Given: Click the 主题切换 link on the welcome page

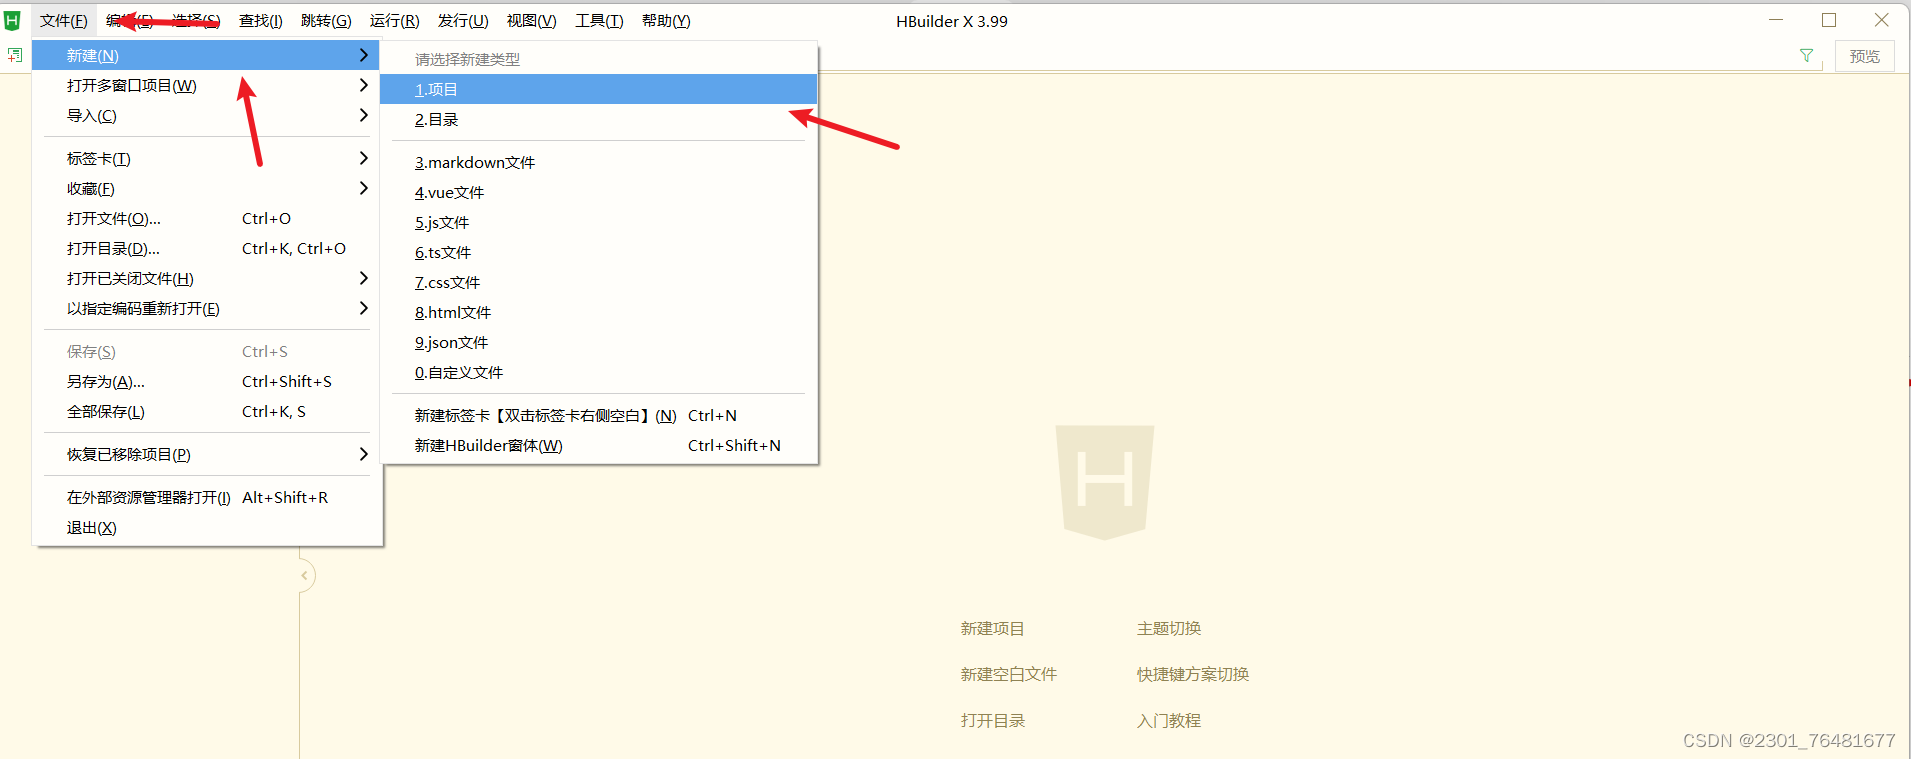Looking at the screenshot, I should pyautogui.click(x=1169, y=629).
